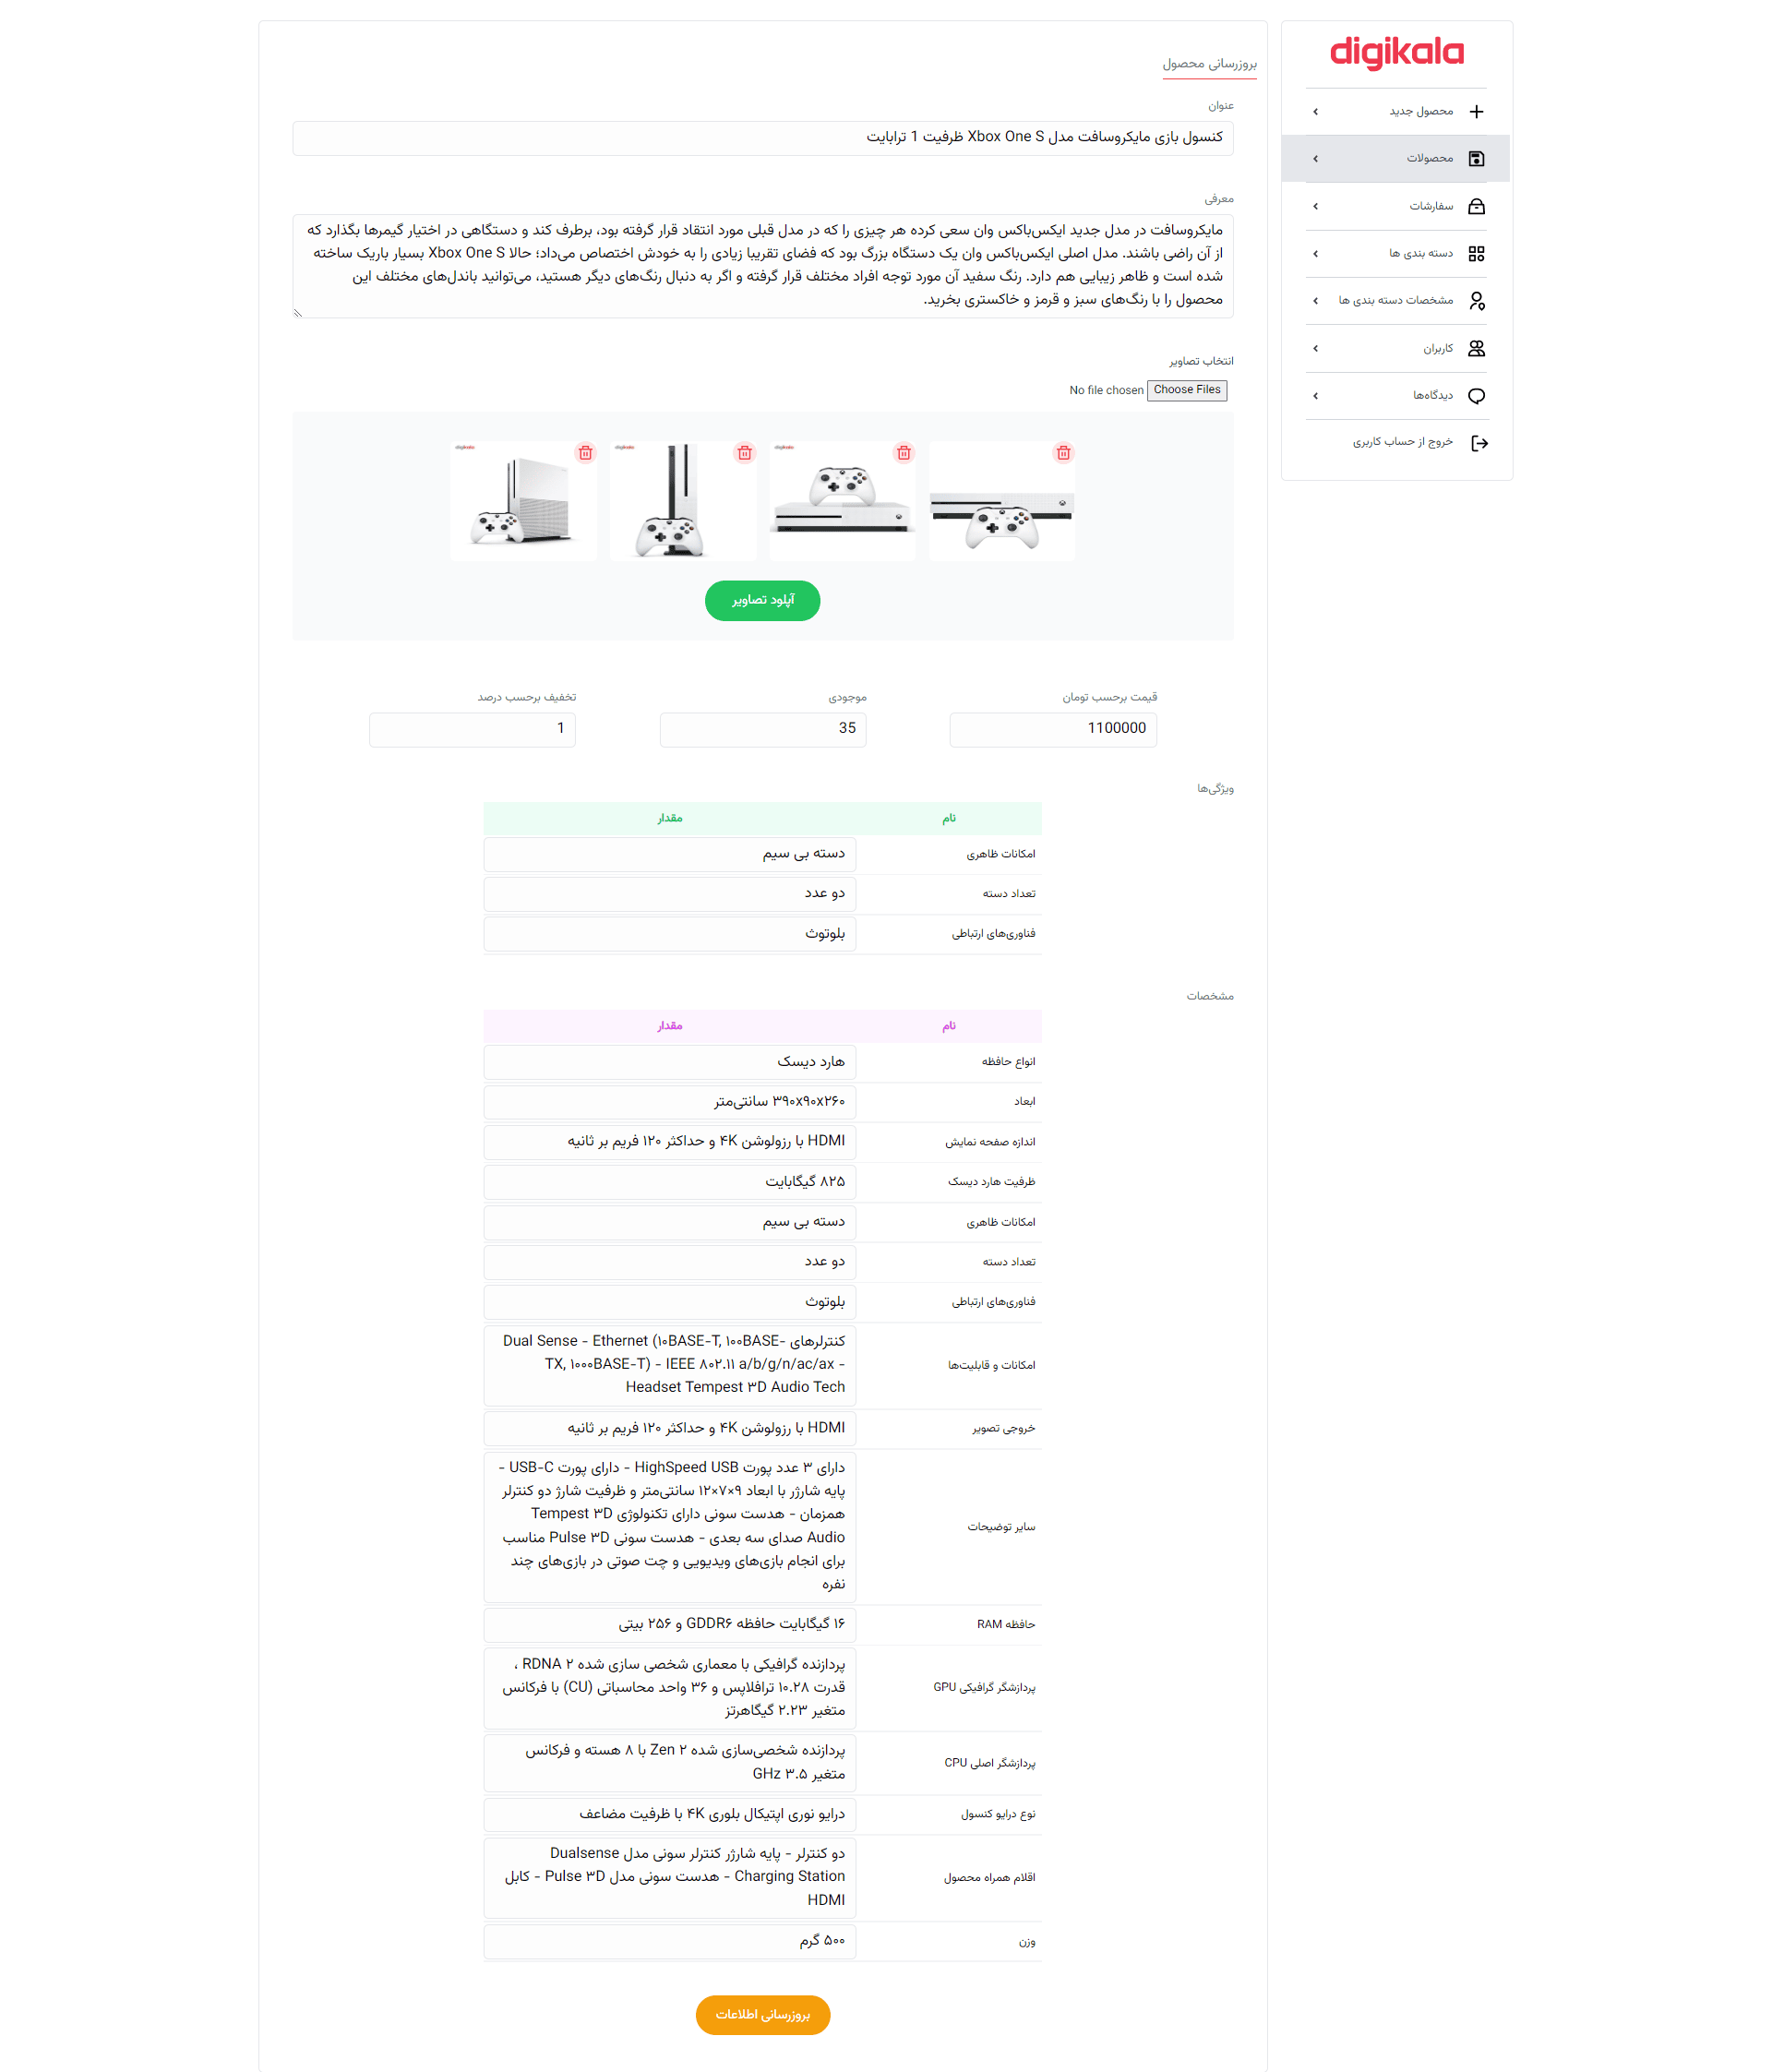The width and height of the screenshot is (1772, 2072).
Task: Click the plus icon for محصول جدید
Action: [x=1476, y=111]
